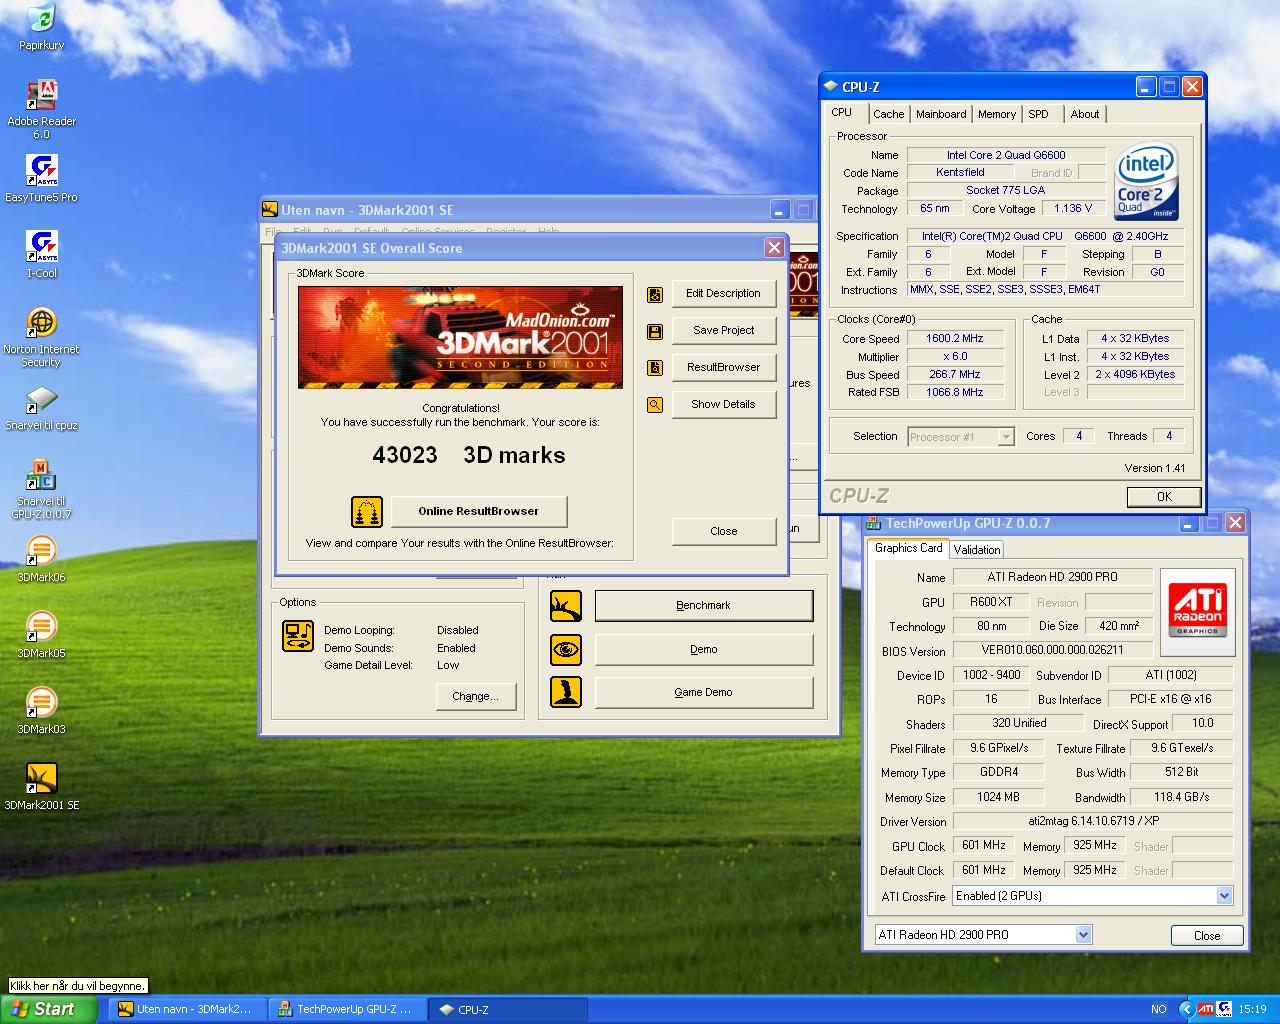Open Norton Internet Security icon
This screenshot has height=1024, width=1280.
pyautogui.click(x=41, y=323)
